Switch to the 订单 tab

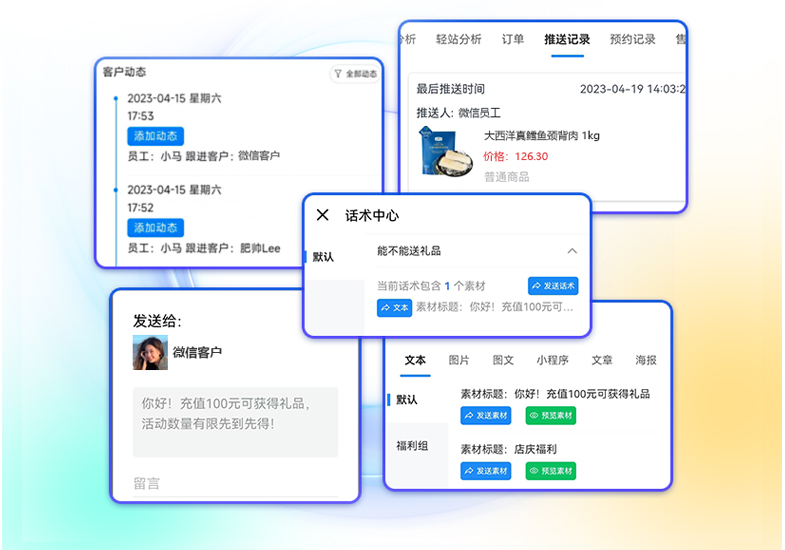pyautogui.click(x=513, y=39)
